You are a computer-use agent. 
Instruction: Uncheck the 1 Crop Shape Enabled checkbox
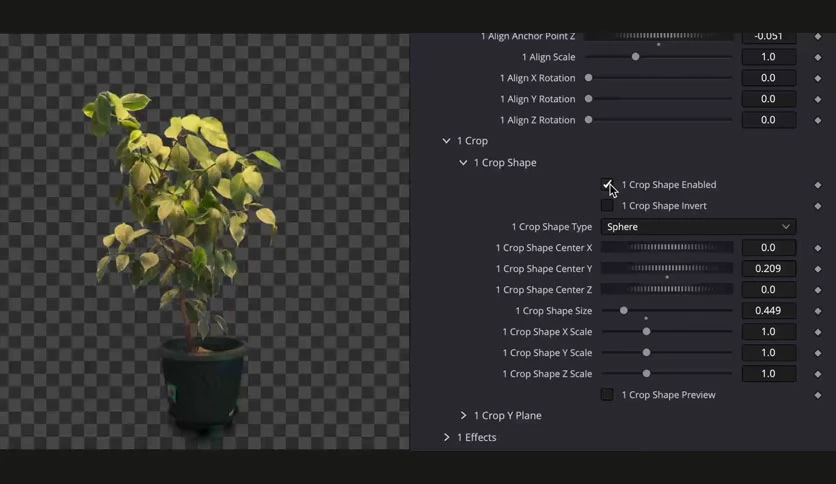click(607, 184)
